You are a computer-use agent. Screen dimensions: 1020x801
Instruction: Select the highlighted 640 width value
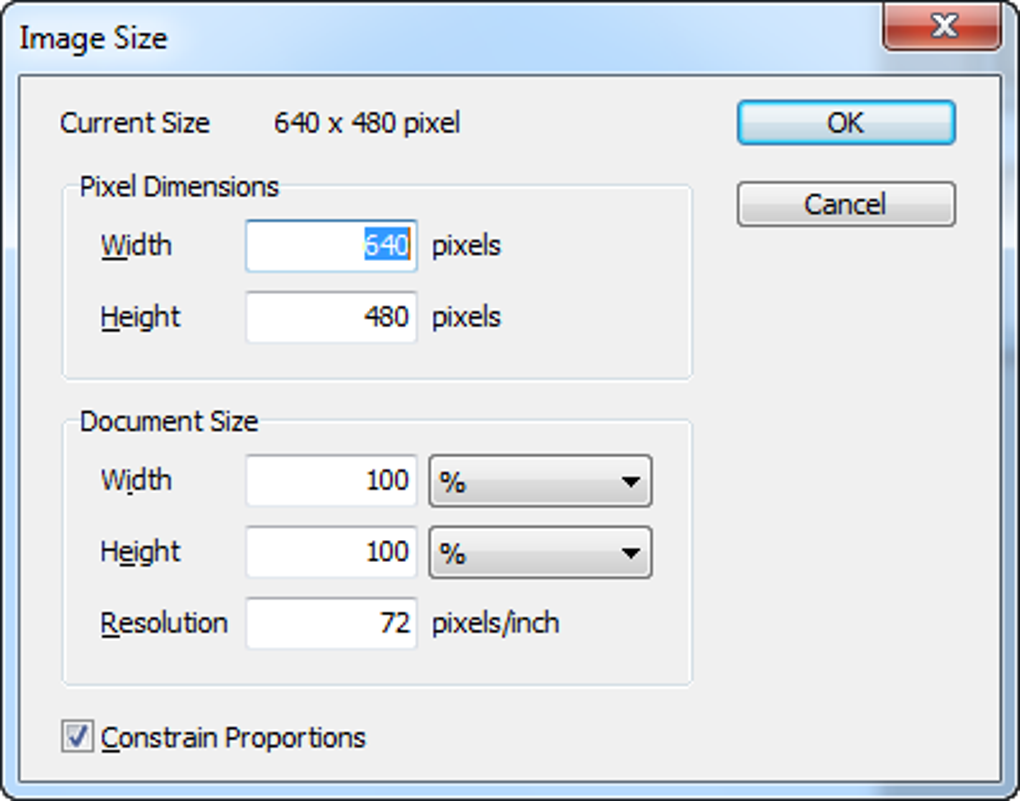386,246
